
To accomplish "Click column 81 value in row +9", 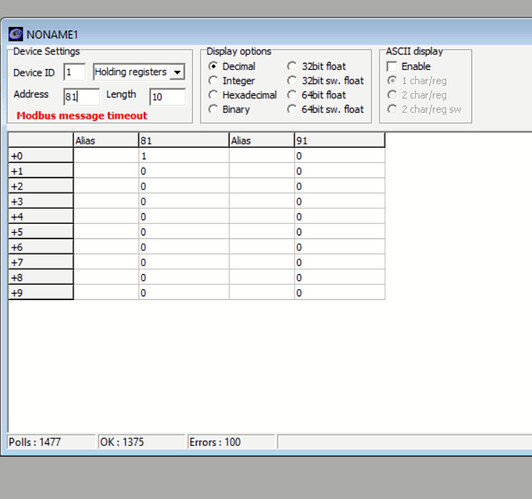I will tap(184, 292).
